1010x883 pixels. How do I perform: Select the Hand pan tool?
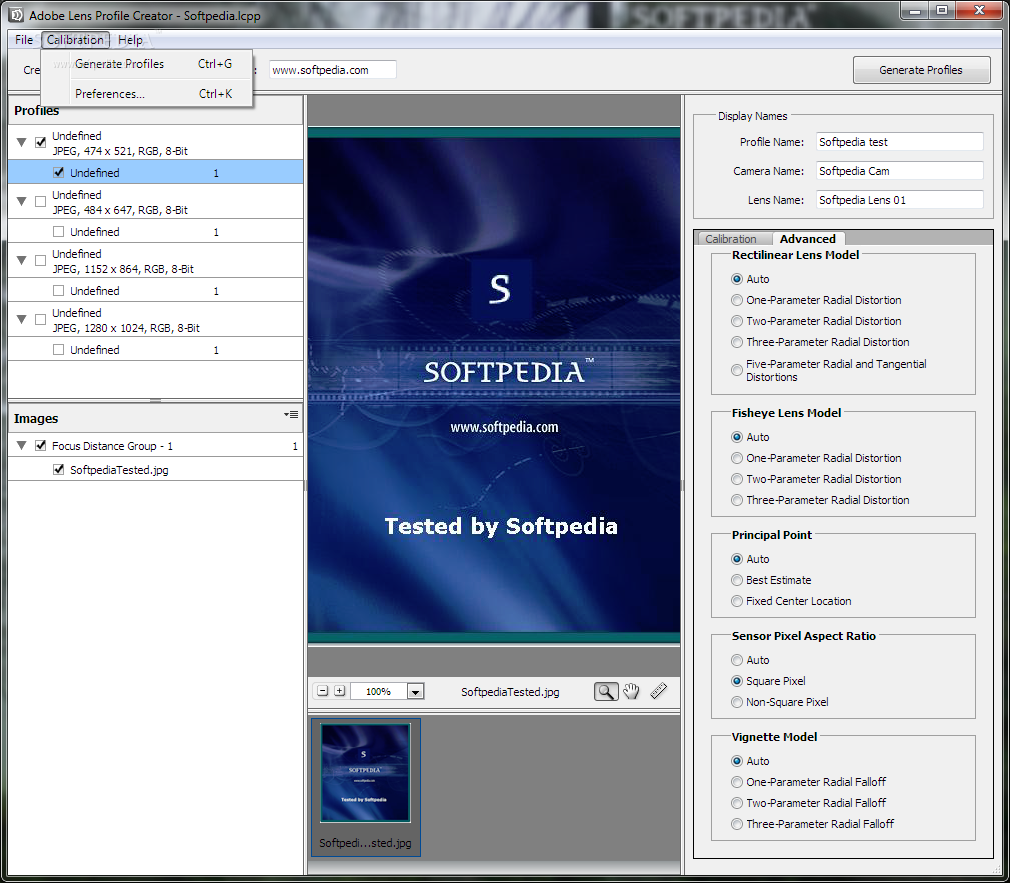[631, 692]
